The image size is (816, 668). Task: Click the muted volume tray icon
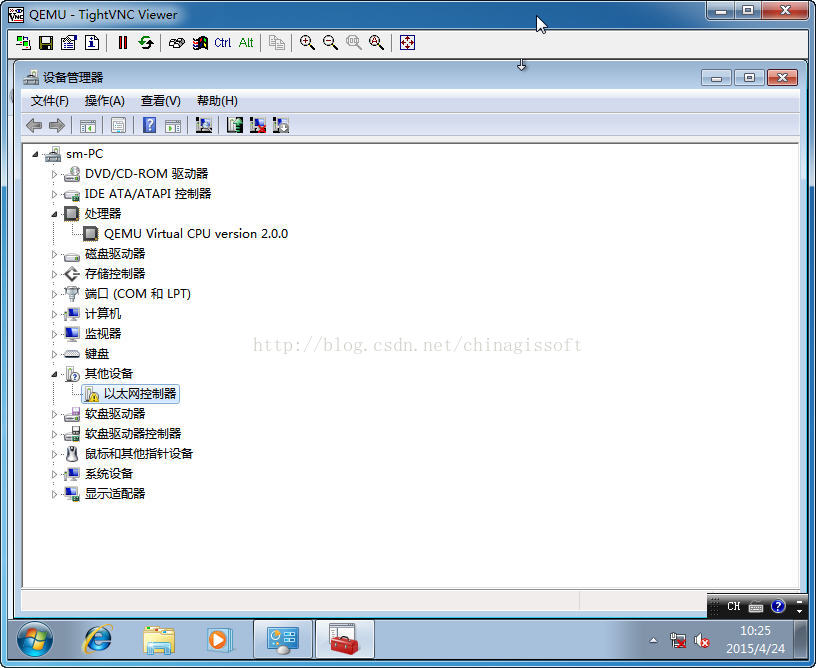702,640
